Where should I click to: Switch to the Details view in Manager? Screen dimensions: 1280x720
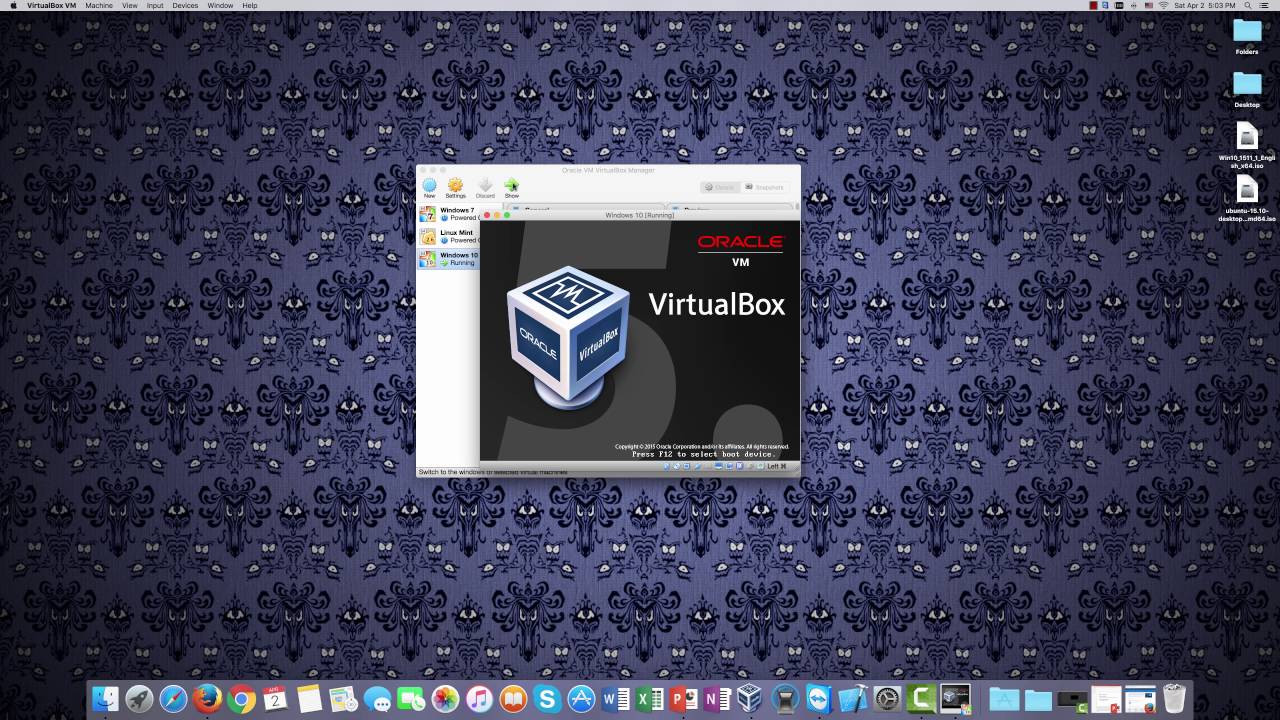click(720, 187)
